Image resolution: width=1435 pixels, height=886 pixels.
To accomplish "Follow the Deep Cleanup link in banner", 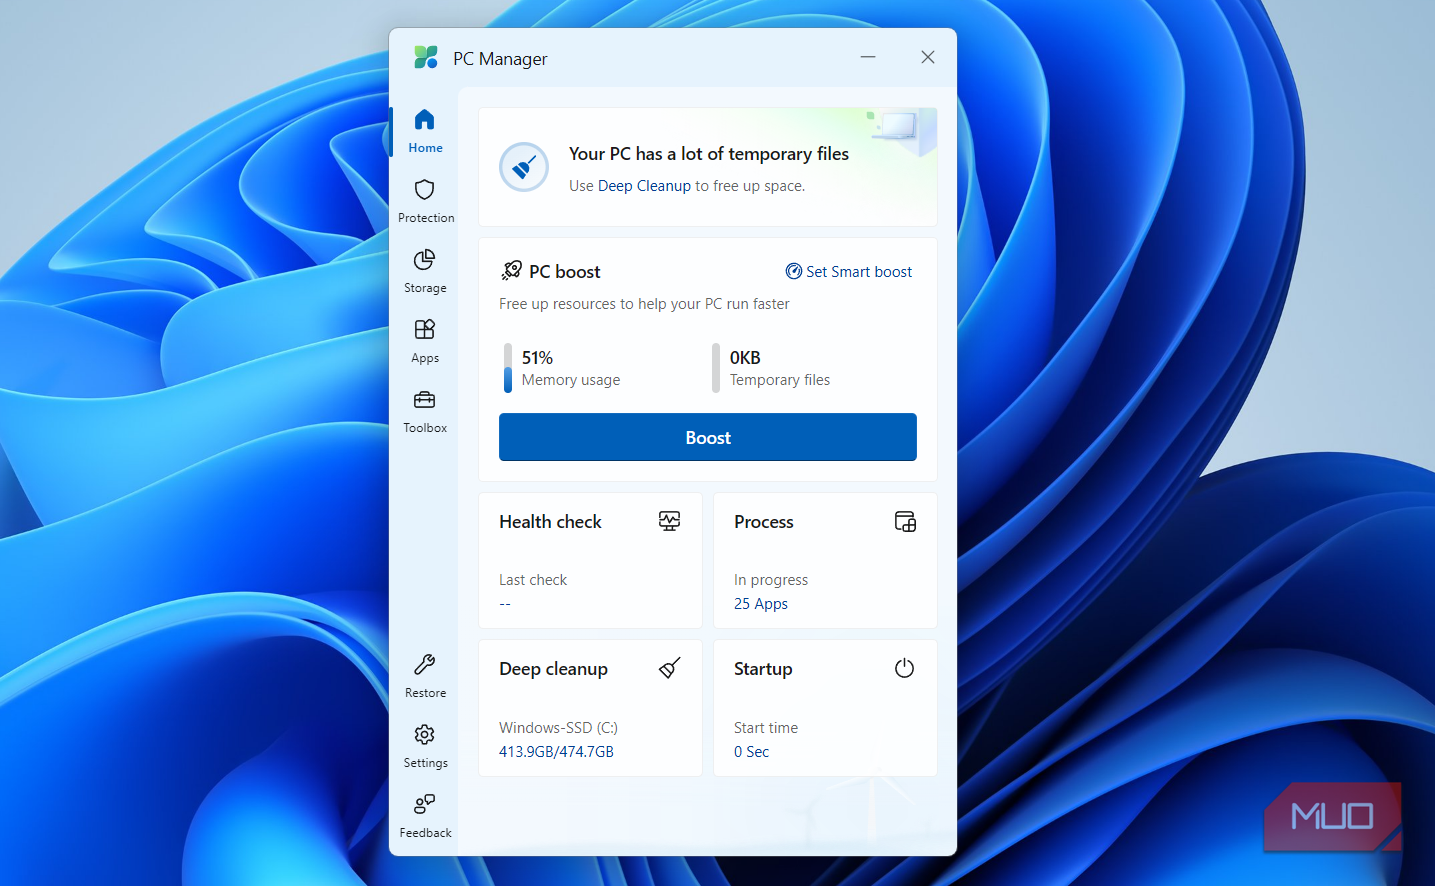I will [x=644, y=186].
